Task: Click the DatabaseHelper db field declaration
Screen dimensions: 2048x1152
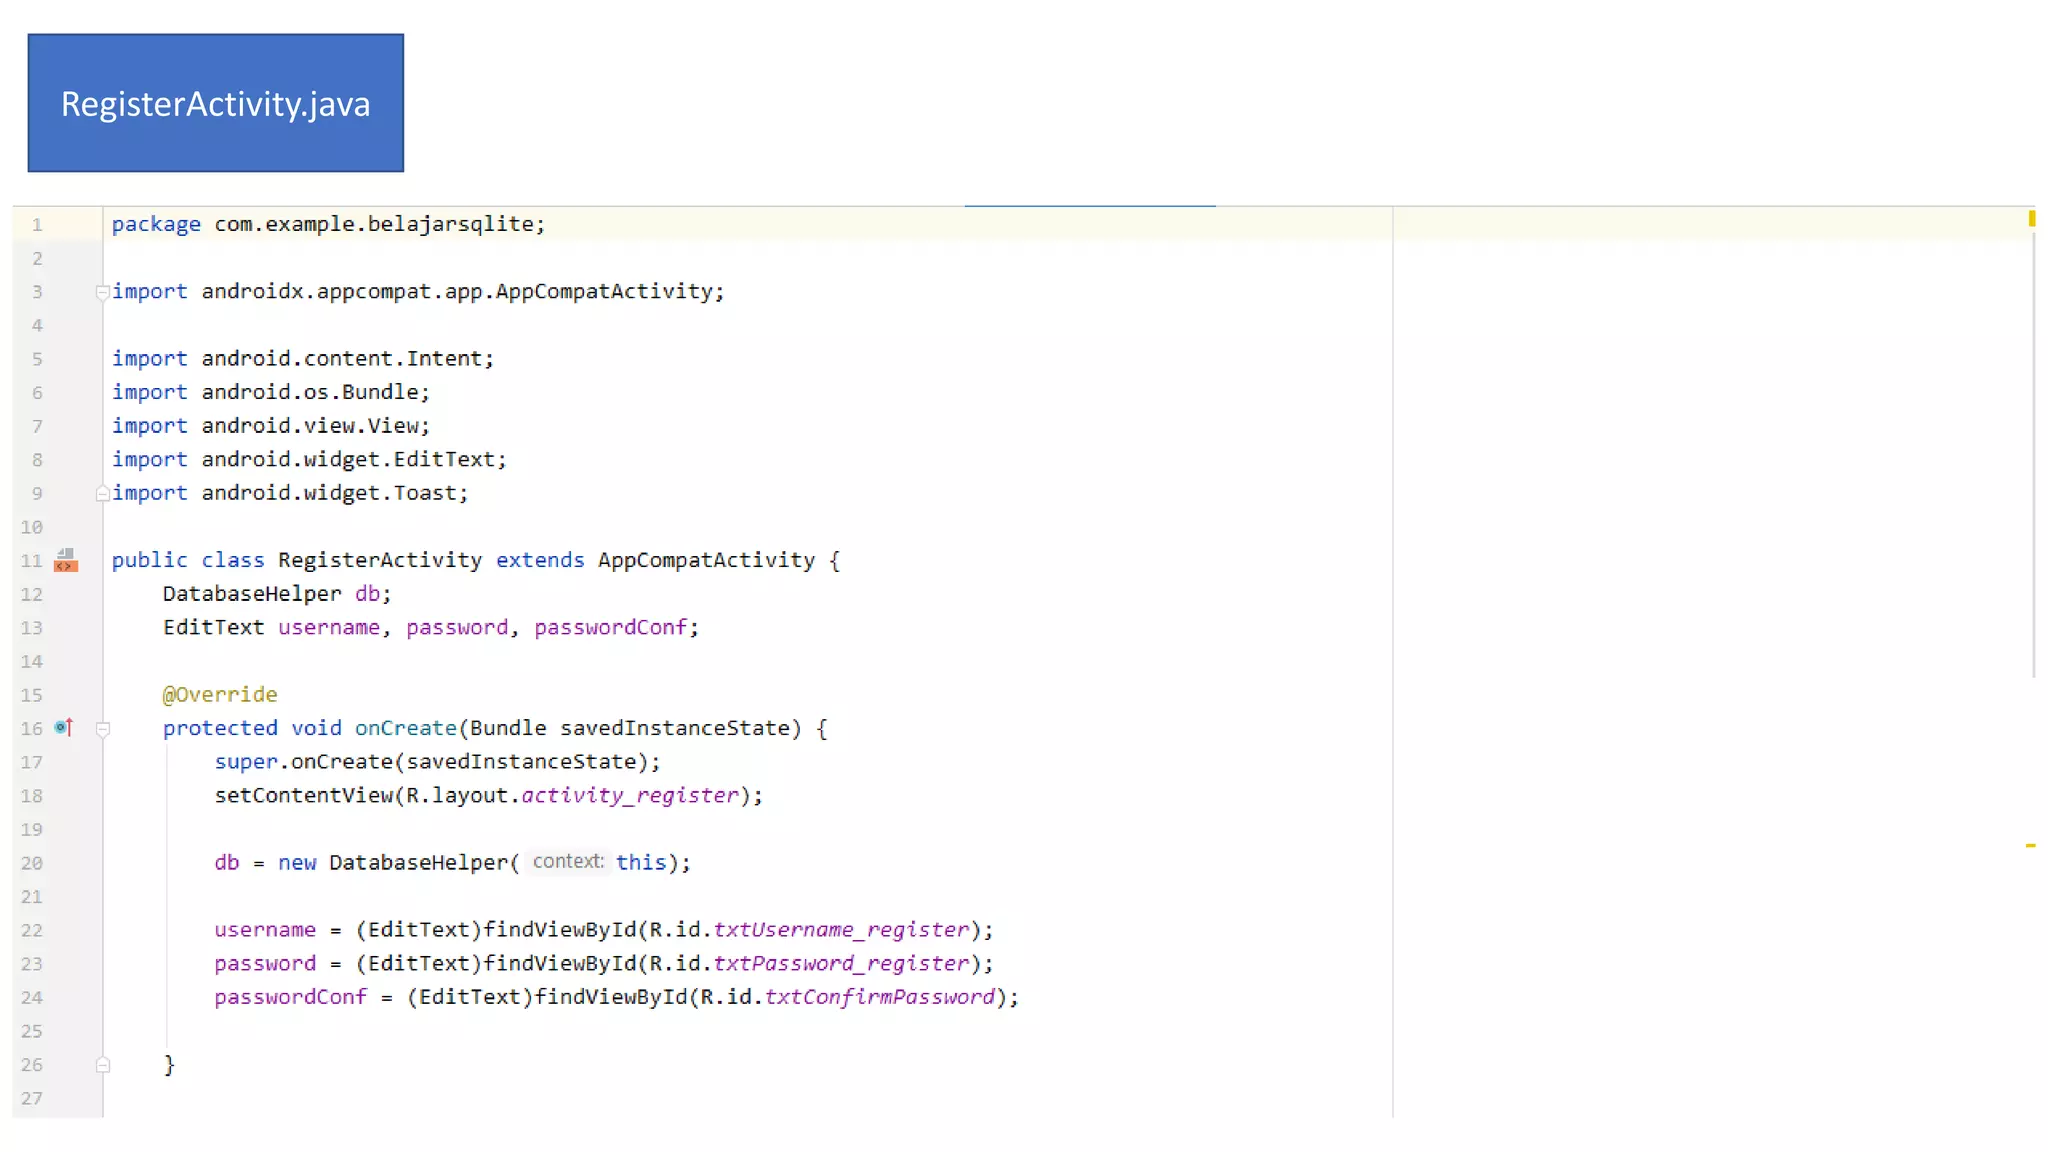Action: 277,594
